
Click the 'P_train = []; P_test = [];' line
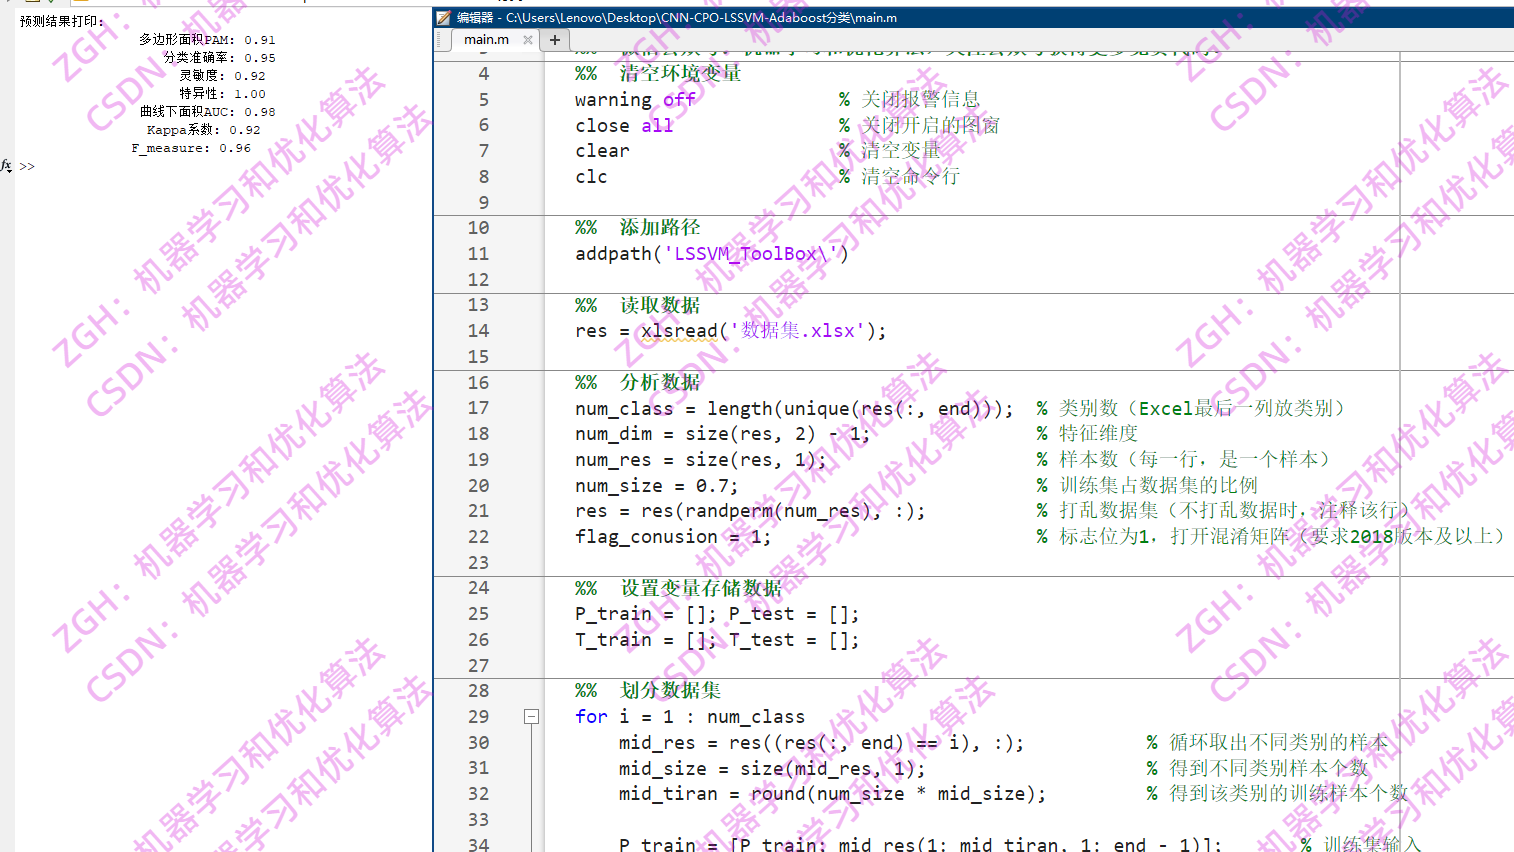click(717, 614)
